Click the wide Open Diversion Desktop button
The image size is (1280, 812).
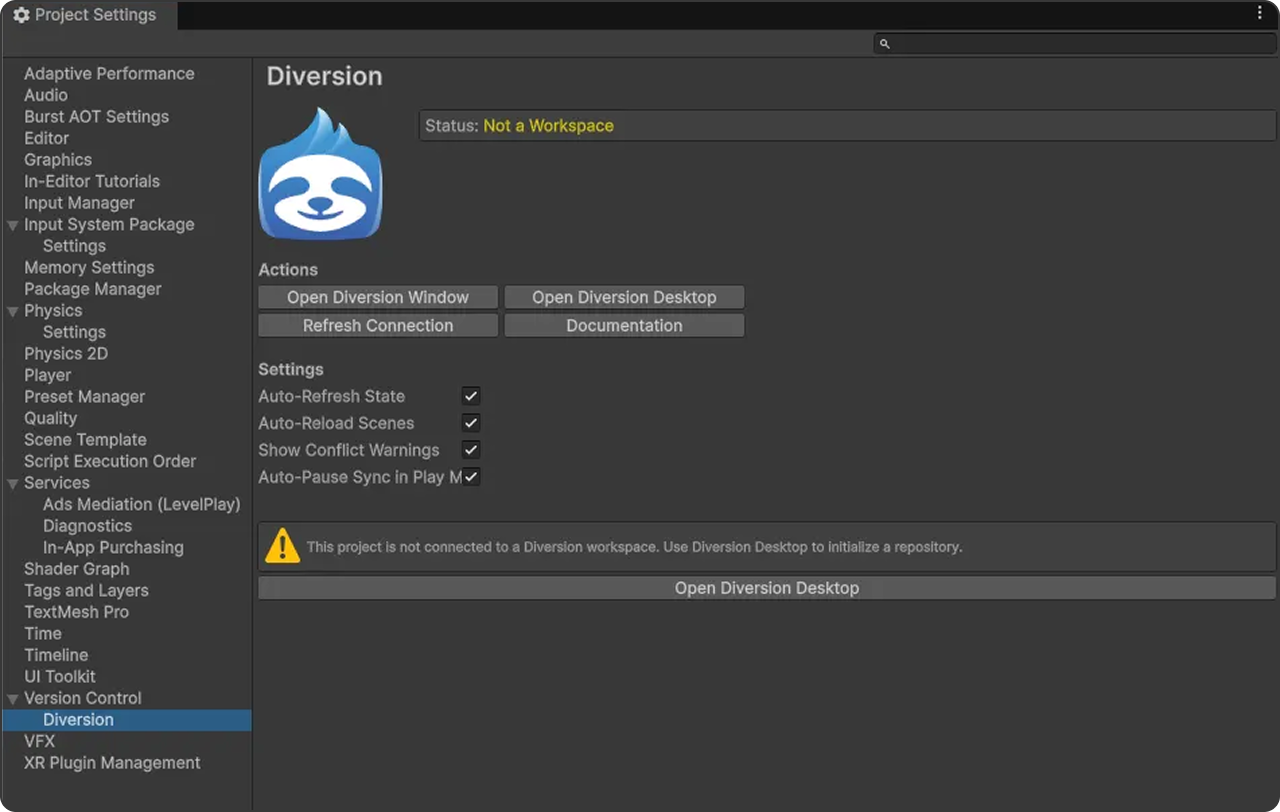[x=767, y=588]
